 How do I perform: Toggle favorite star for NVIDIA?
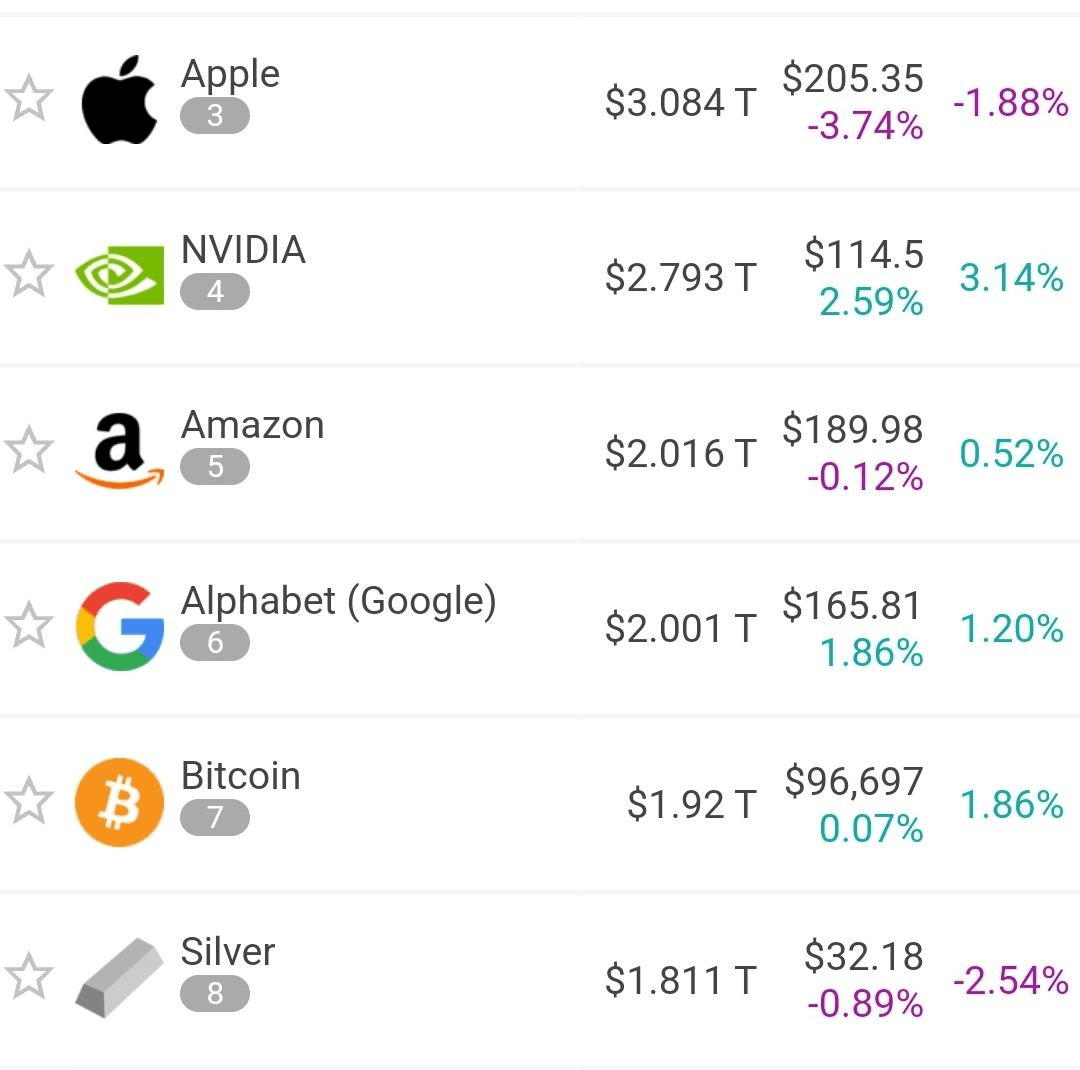coord(29,274)
